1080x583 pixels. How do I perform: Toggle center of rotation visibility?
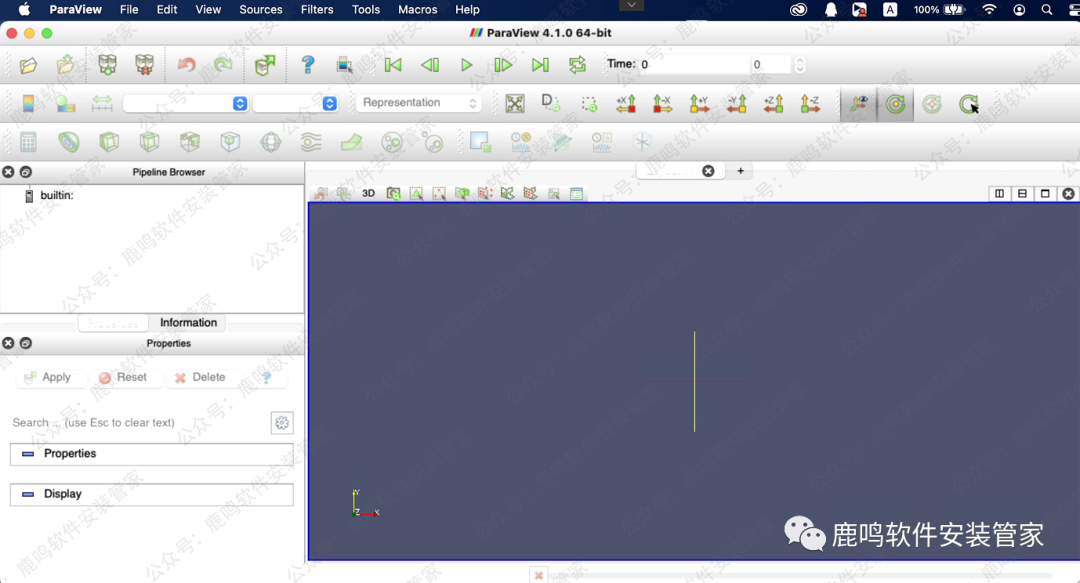895,104
